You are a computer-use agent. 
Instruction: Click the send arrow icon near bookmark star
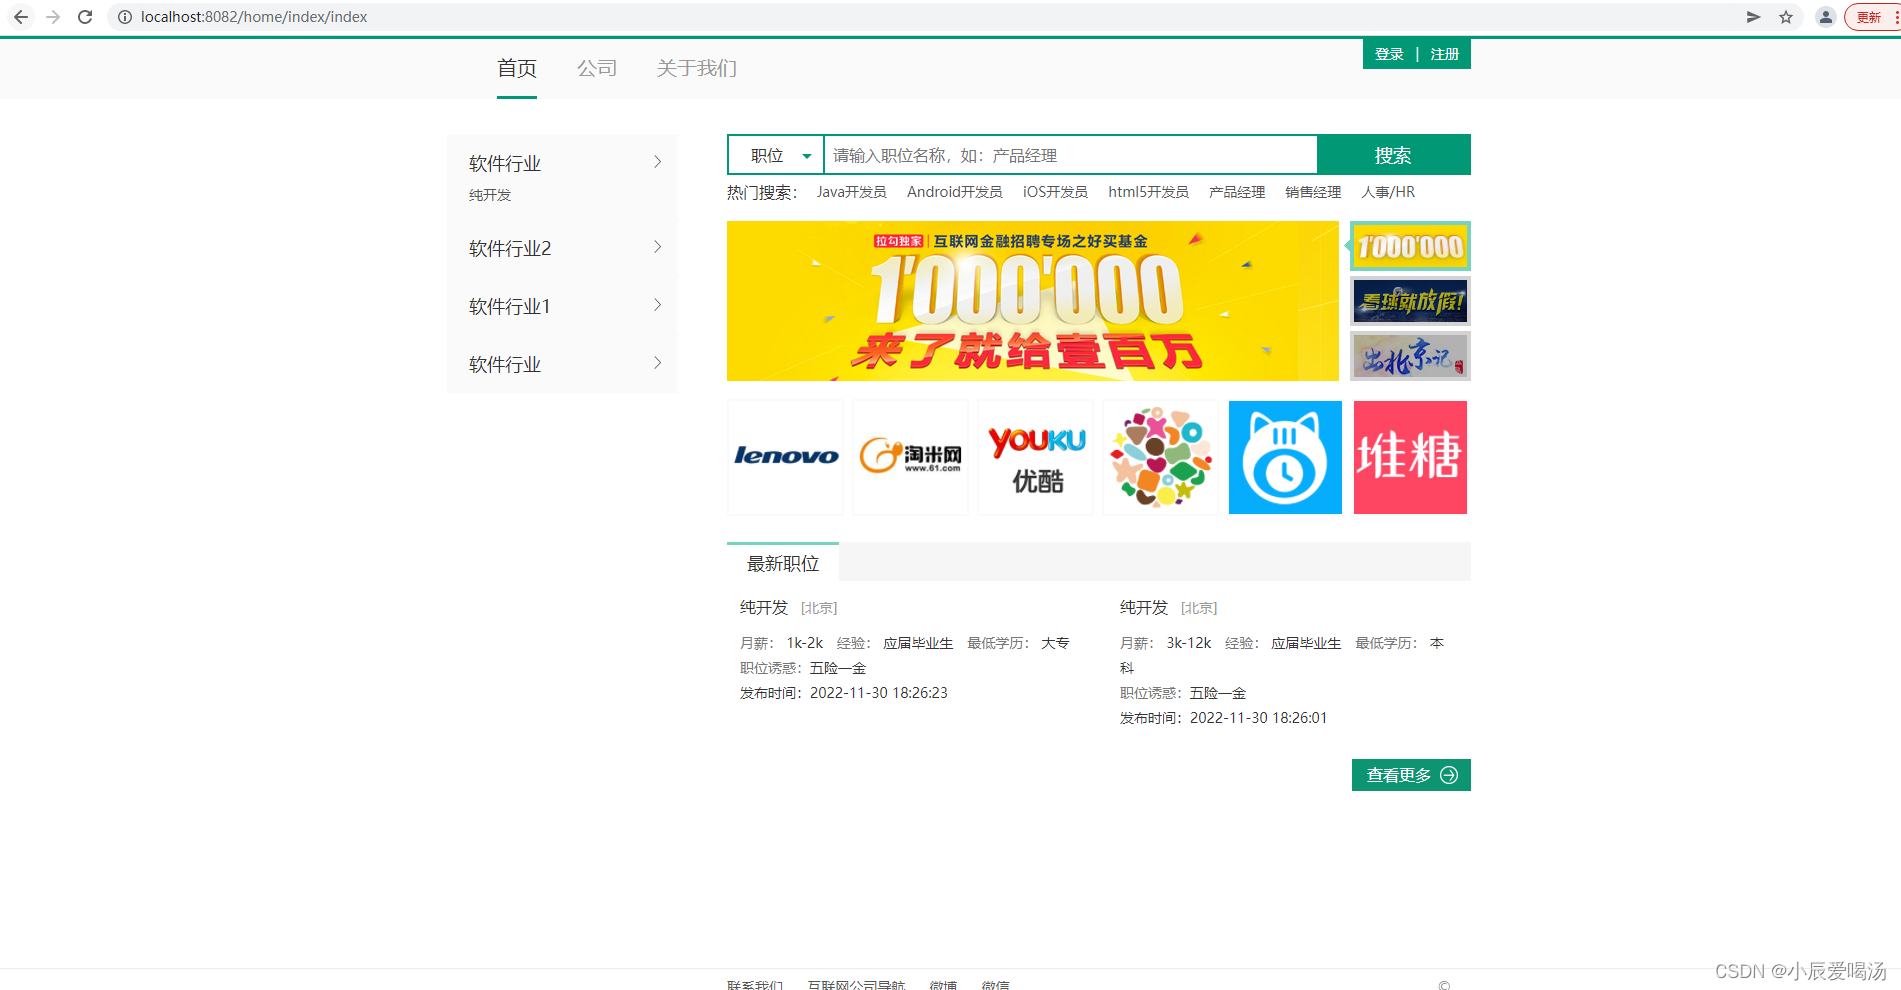[1753, 17]
